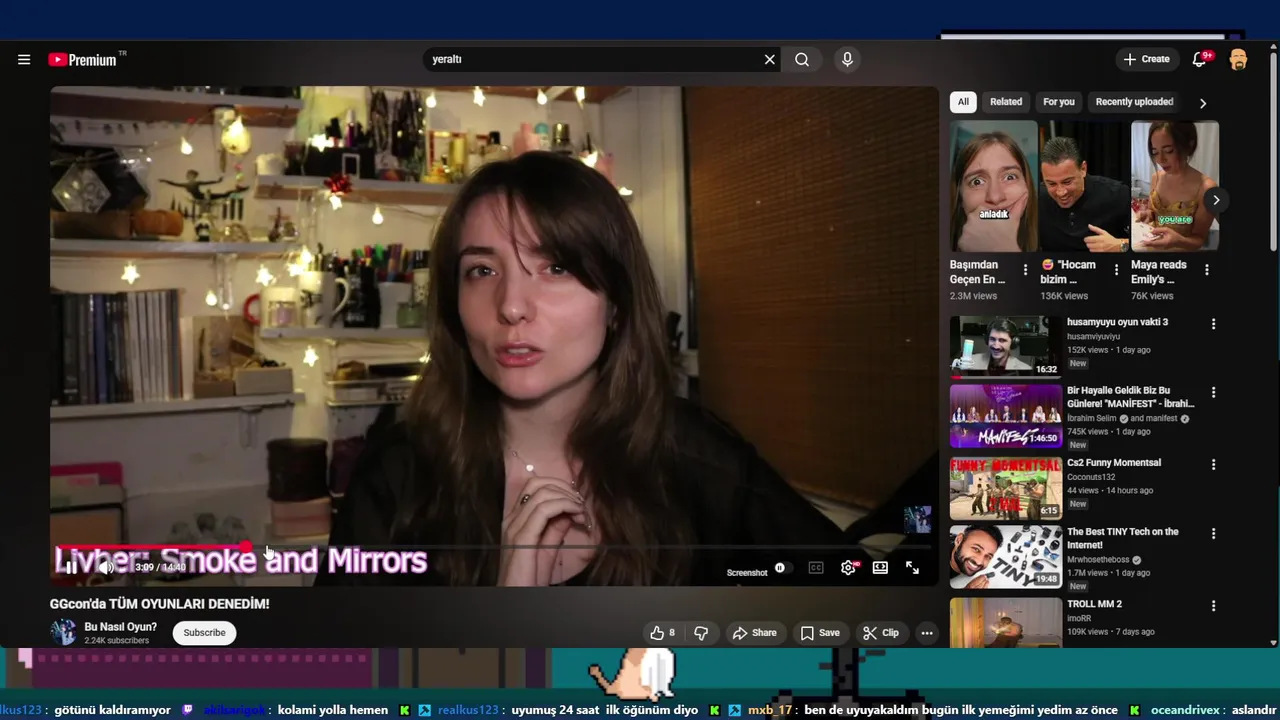
Task: Advance the Shorts shelf with arrow
Action: [1216, 200]
